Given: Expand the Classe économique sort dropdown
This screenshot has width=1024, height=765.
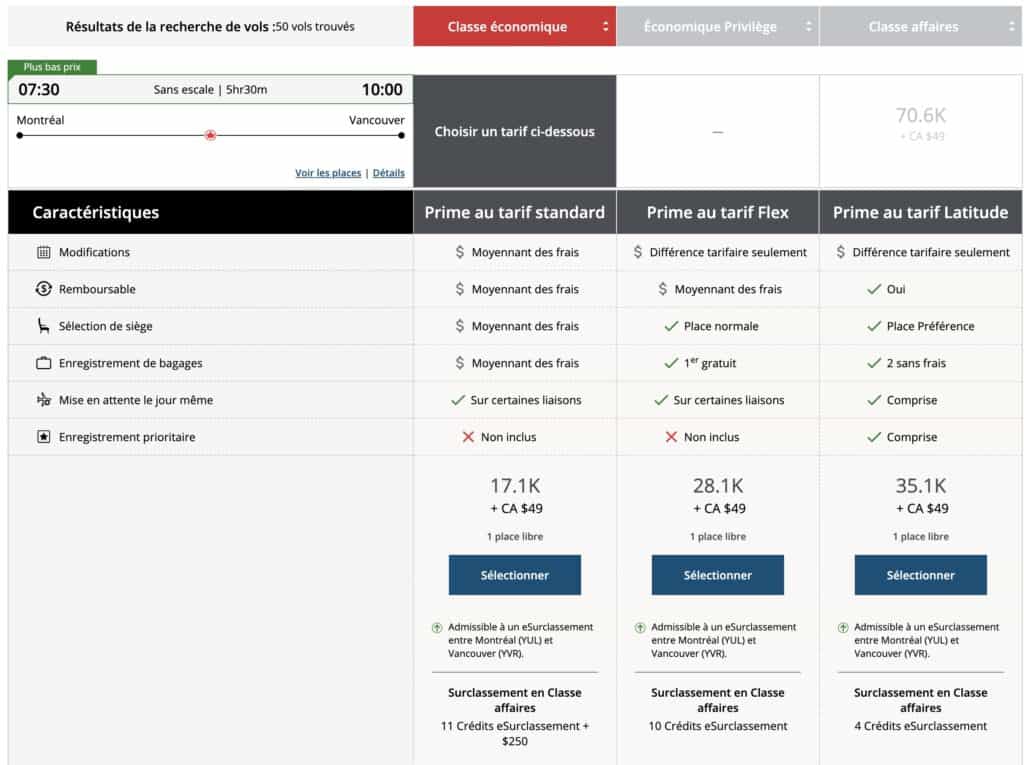Looking at the screenshot, I should point(605,27).
